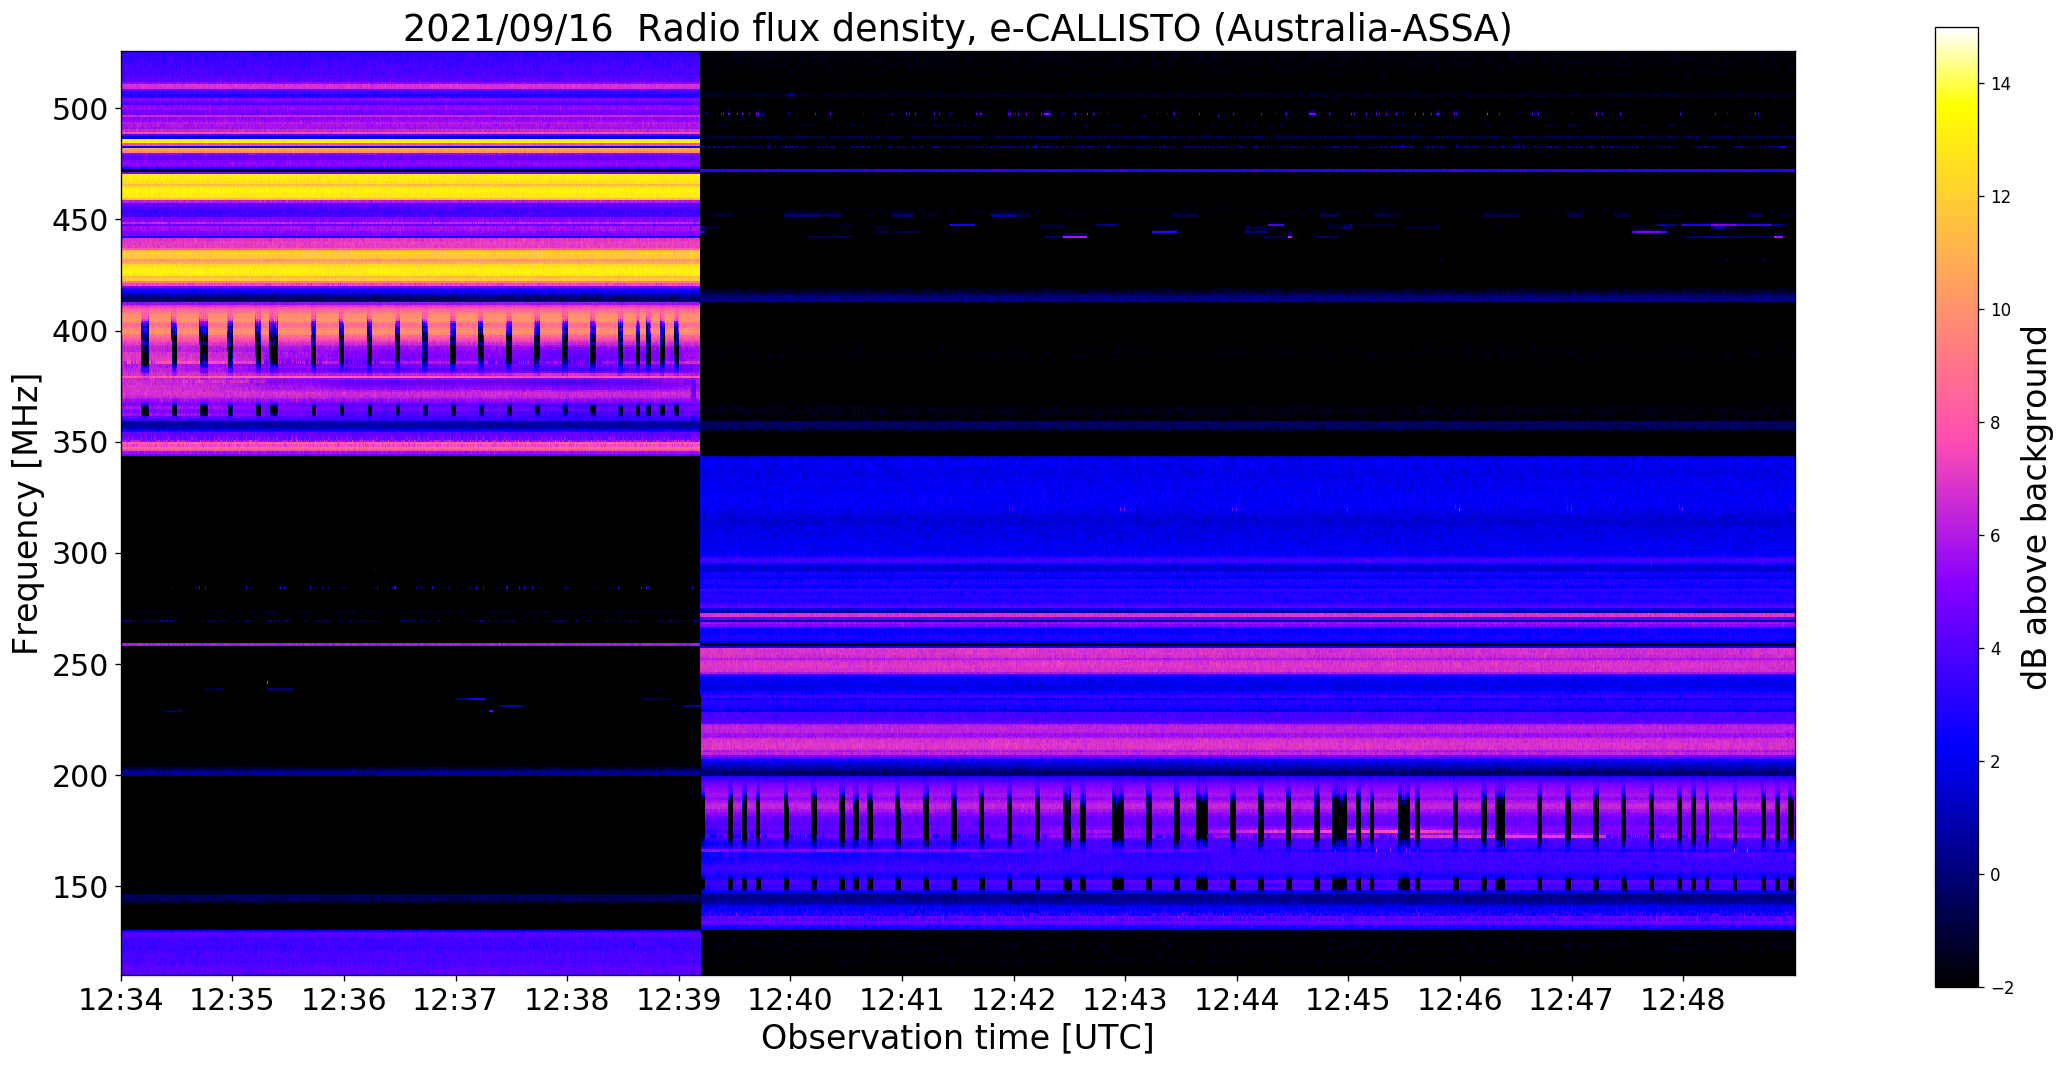Click the 12:41 time tick label
This screenshot has height=1067, width=2066.
coord(903,1000)
